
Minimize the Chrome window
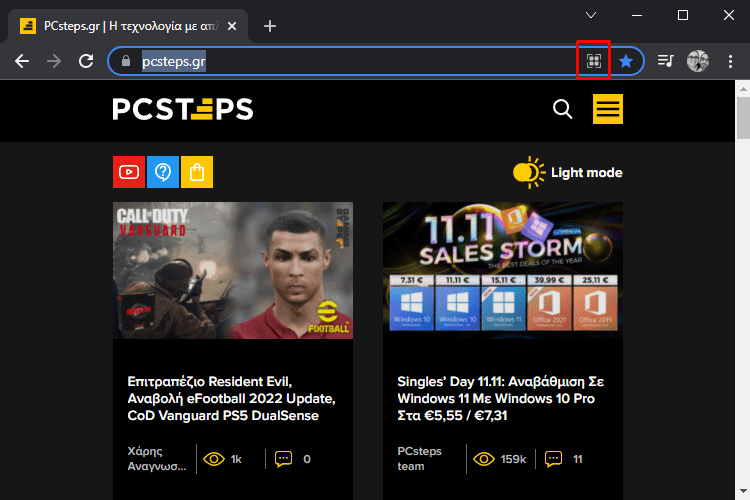tap(637, 15)
